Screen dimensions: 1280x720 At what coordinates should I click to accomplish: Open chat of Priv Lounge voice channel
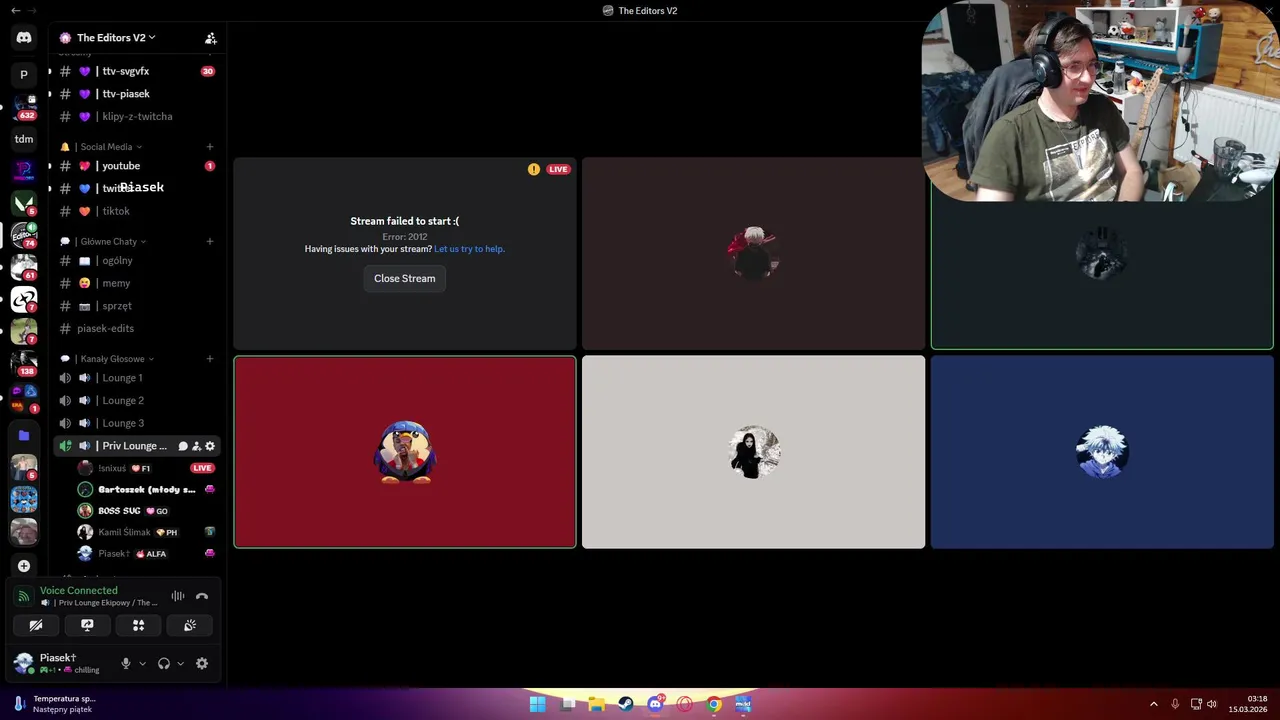183,446
